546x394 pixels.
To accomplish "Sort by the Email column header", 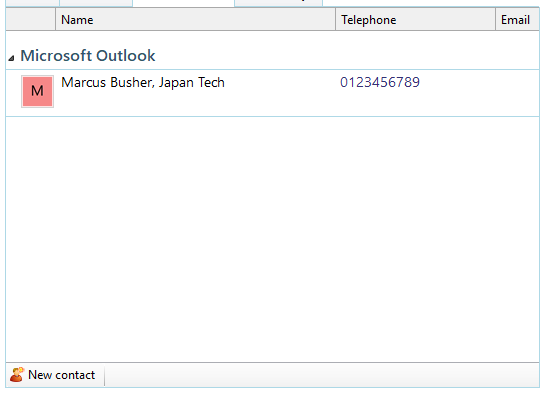I will click(517, 20).
